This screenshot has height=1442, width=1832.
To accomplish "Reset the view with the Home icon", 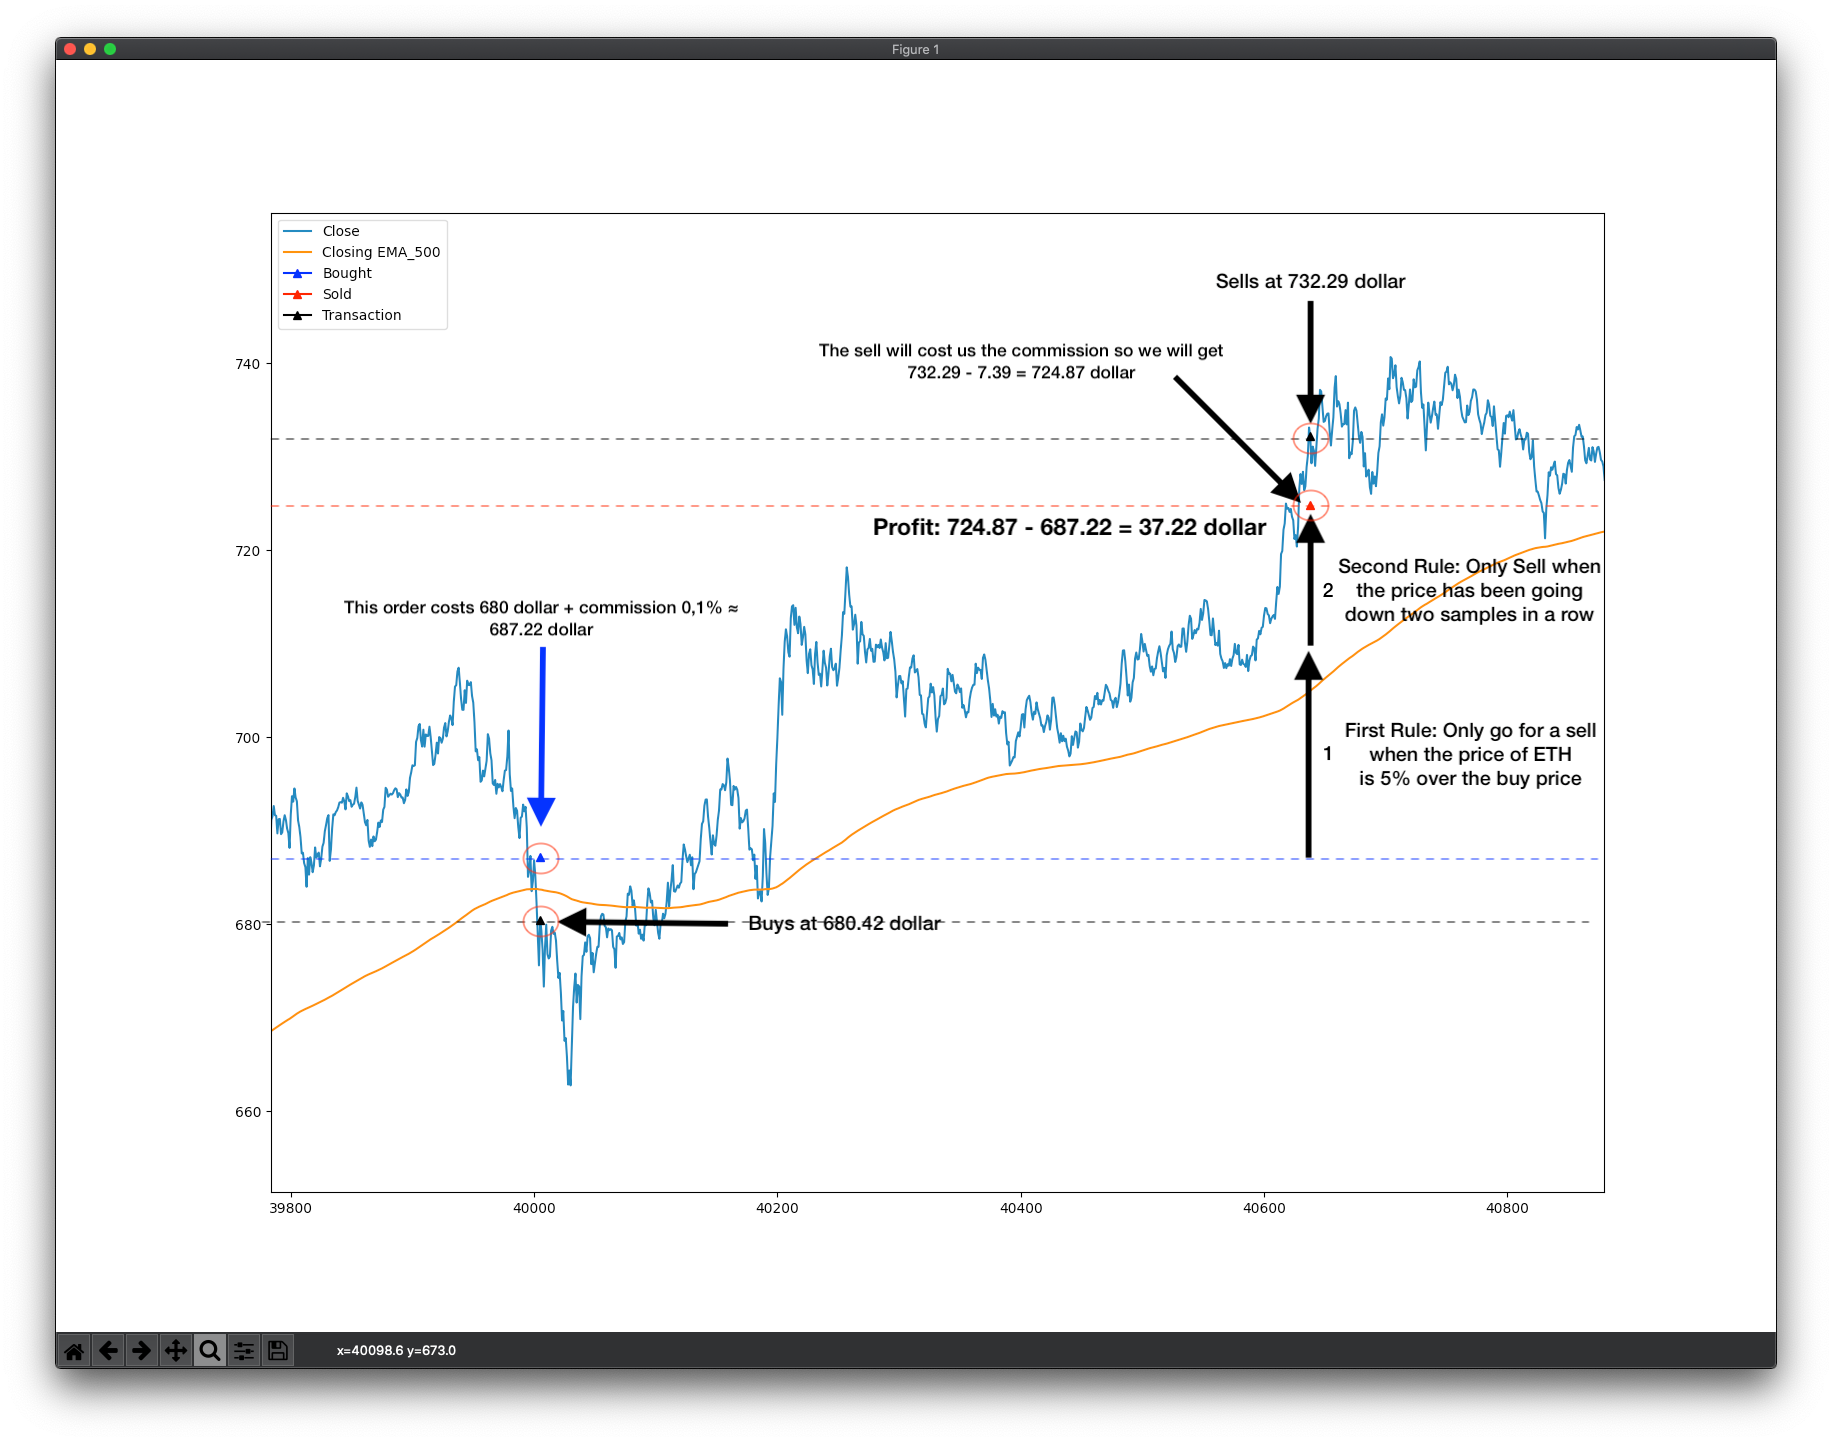I will tap(74, 1350).
